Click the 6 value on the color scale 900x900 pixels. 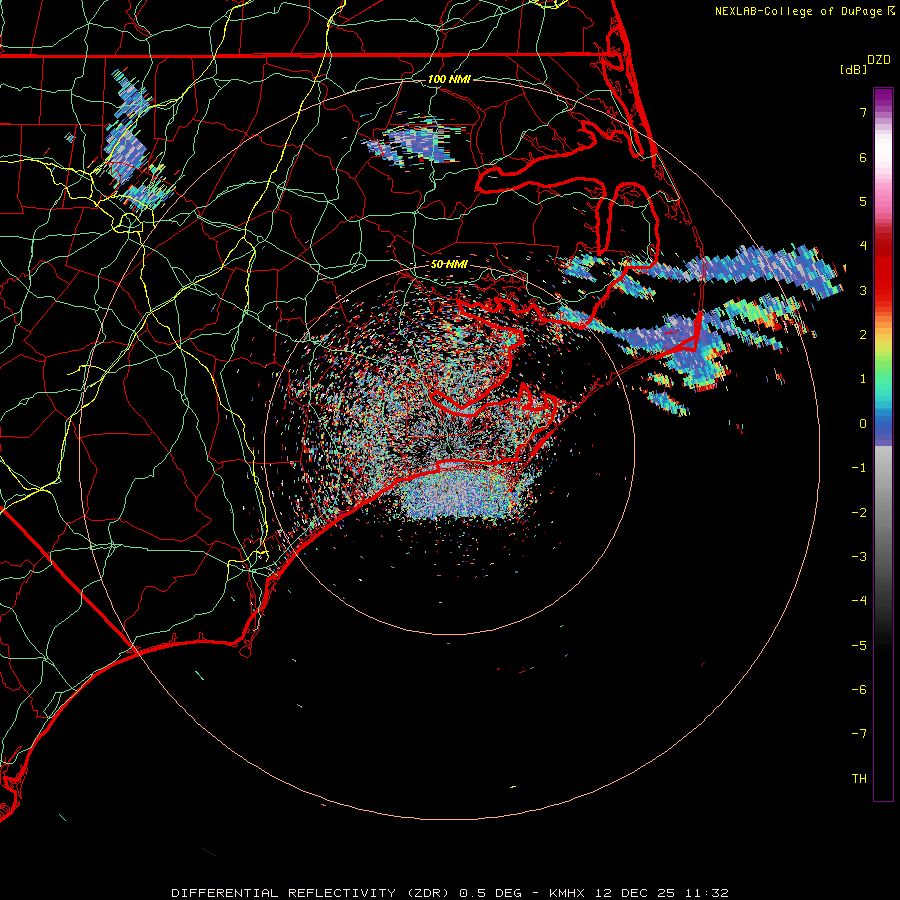(863, 157)
